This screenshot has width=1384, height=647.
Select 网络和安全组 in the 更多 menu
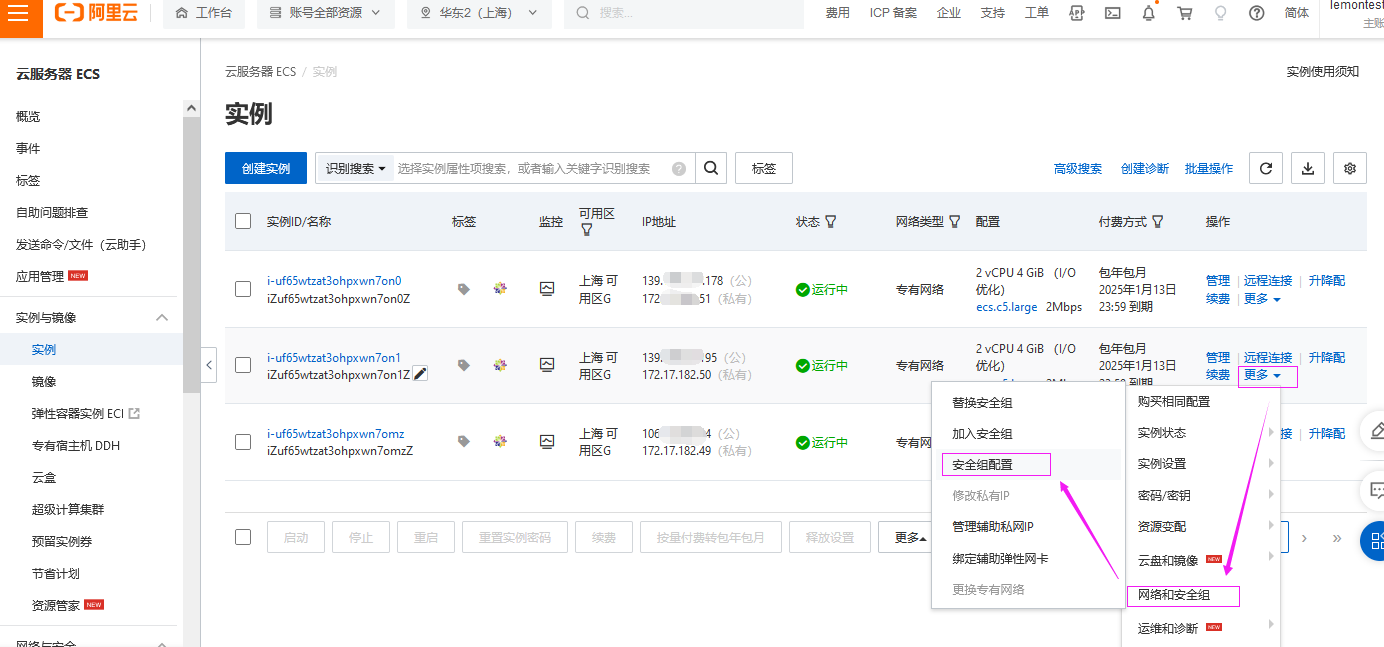[1183, 596]
